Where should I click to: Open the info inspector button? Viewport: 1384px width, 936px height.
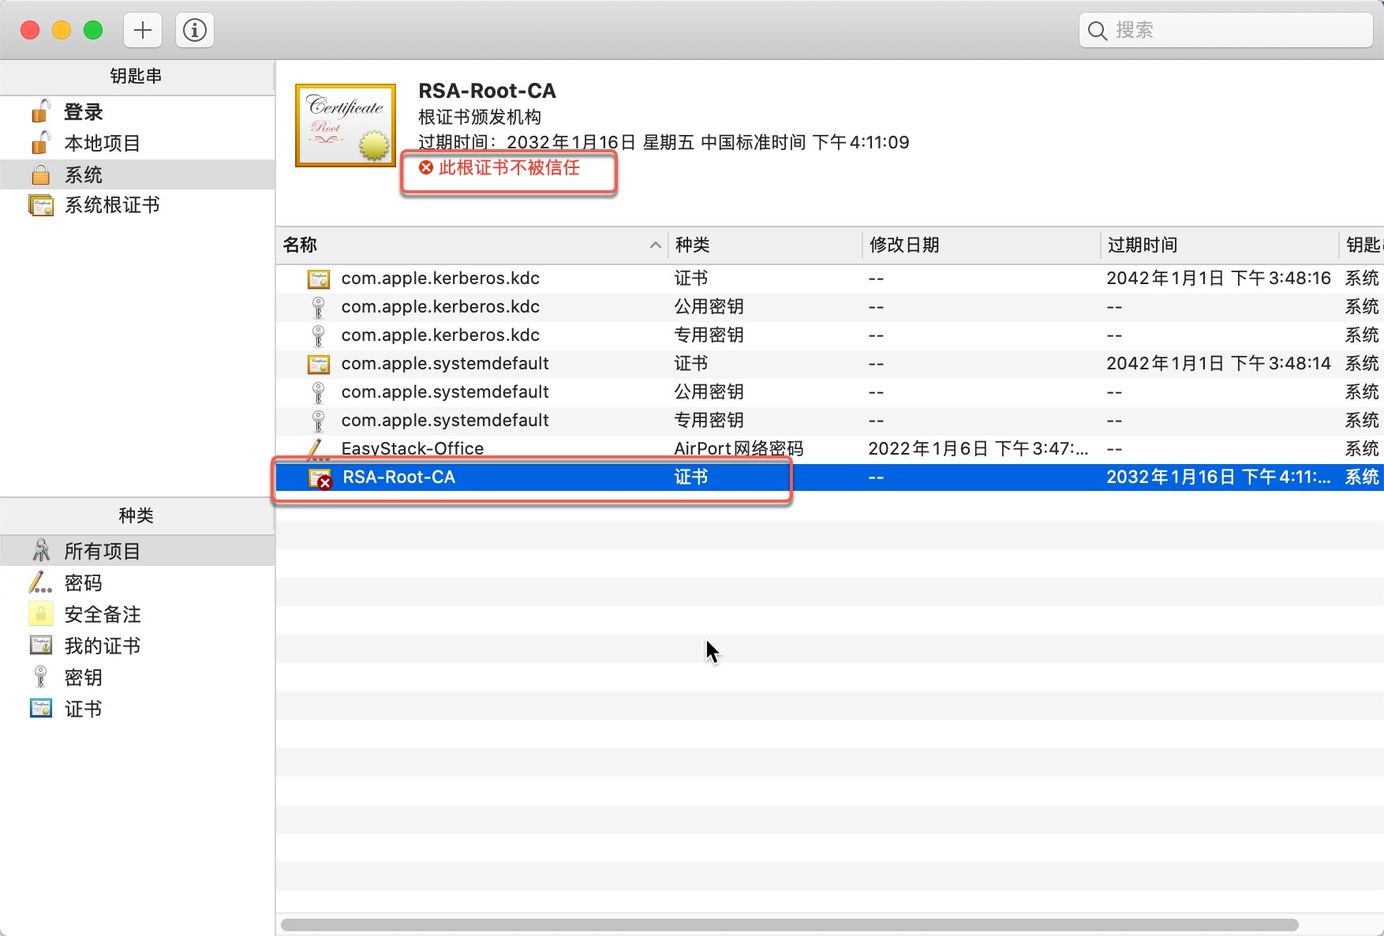click(x=195, y=30)
